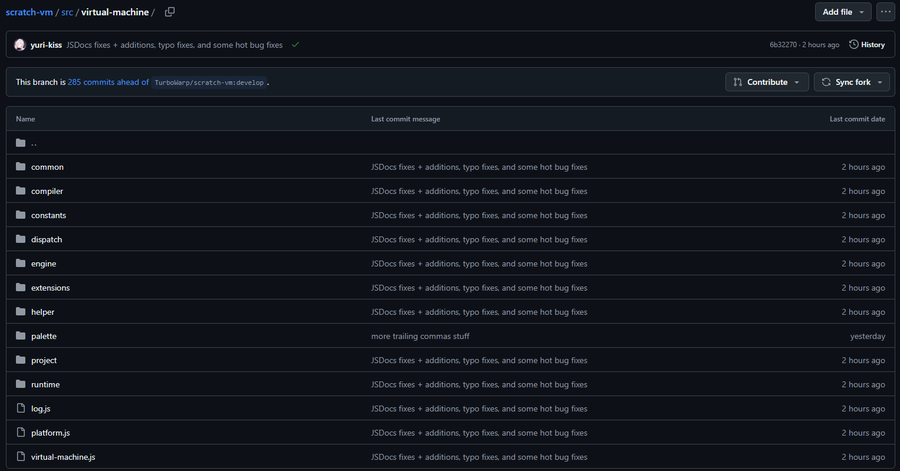Click the Last commit message column header
Screen dimensions: 900x471
coord(405,119)
